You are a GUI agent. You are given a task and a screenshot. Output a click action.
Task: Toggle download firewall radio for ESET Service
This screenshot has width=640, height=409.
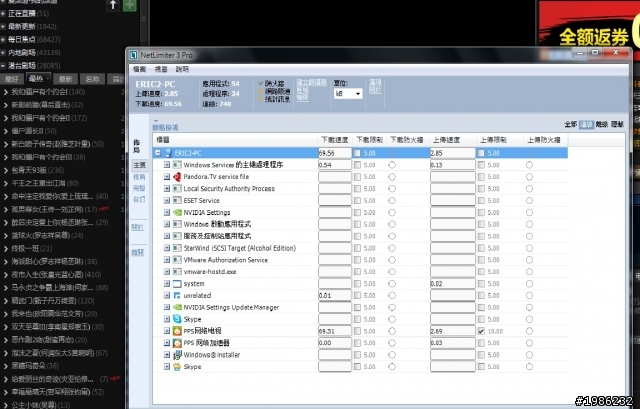[x=392, y=200]
